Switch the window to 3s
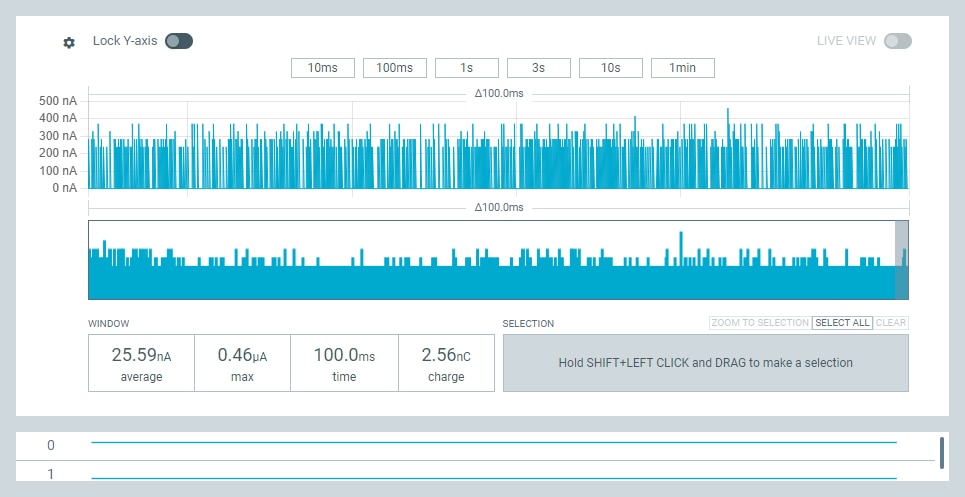 point(539,68)
